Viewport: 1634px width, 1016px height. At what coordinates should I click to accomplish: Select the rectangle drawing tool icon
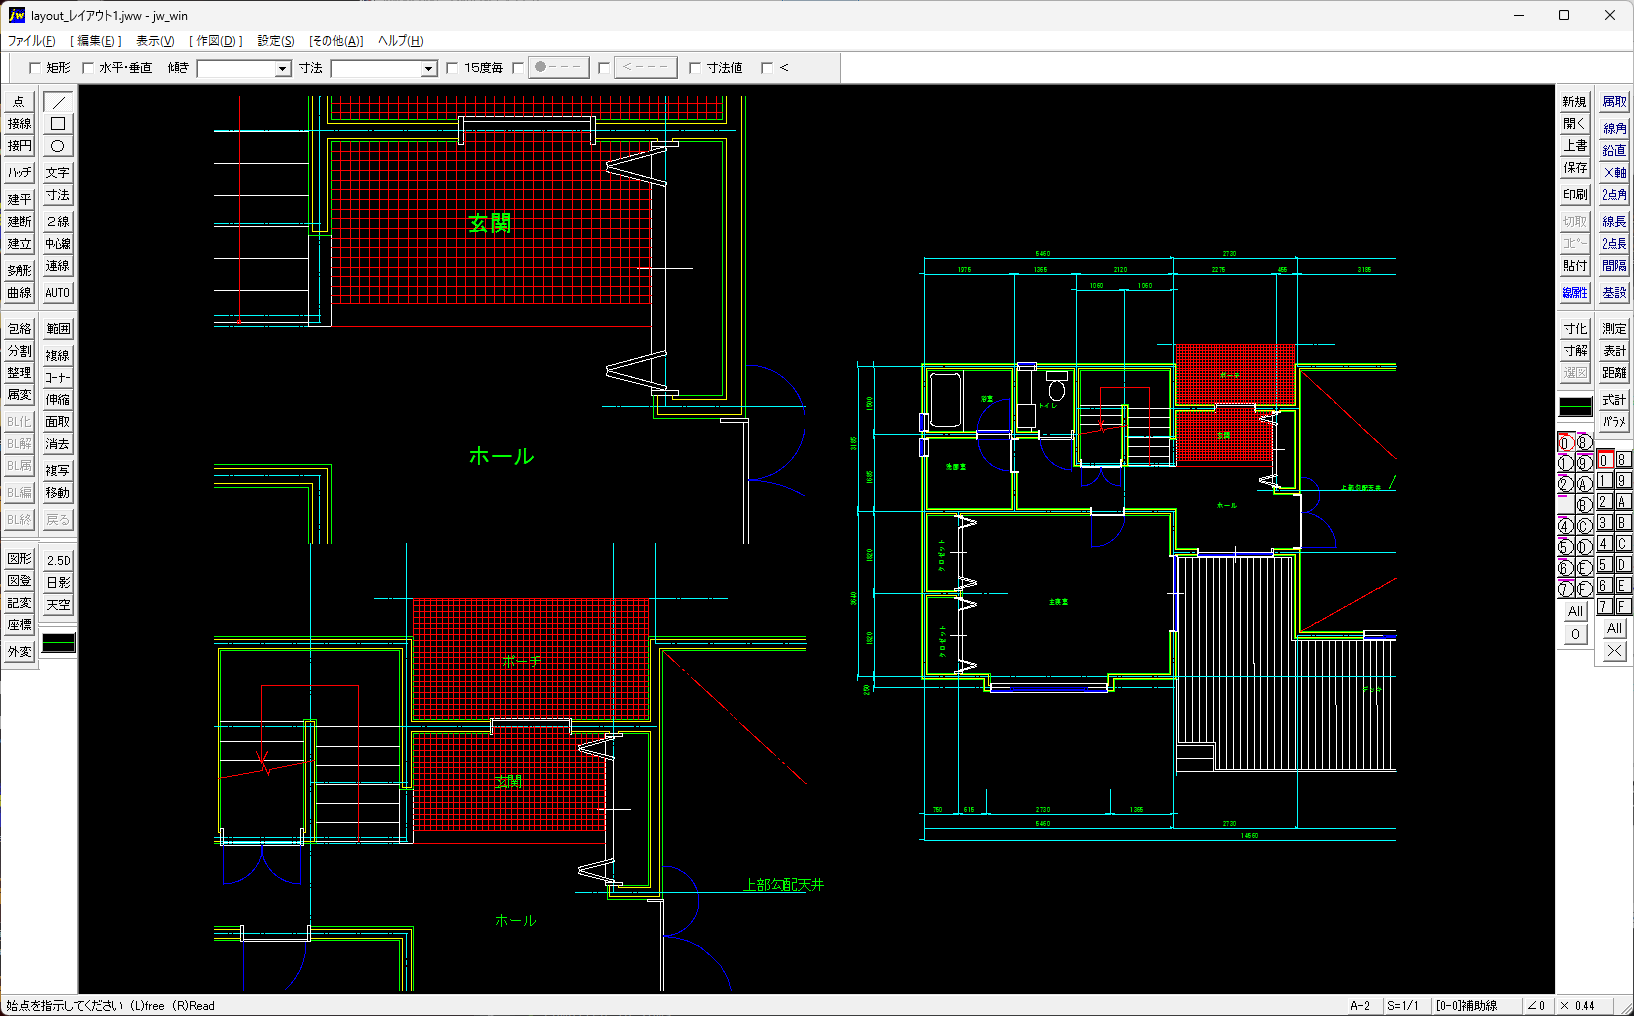point(58,124)
